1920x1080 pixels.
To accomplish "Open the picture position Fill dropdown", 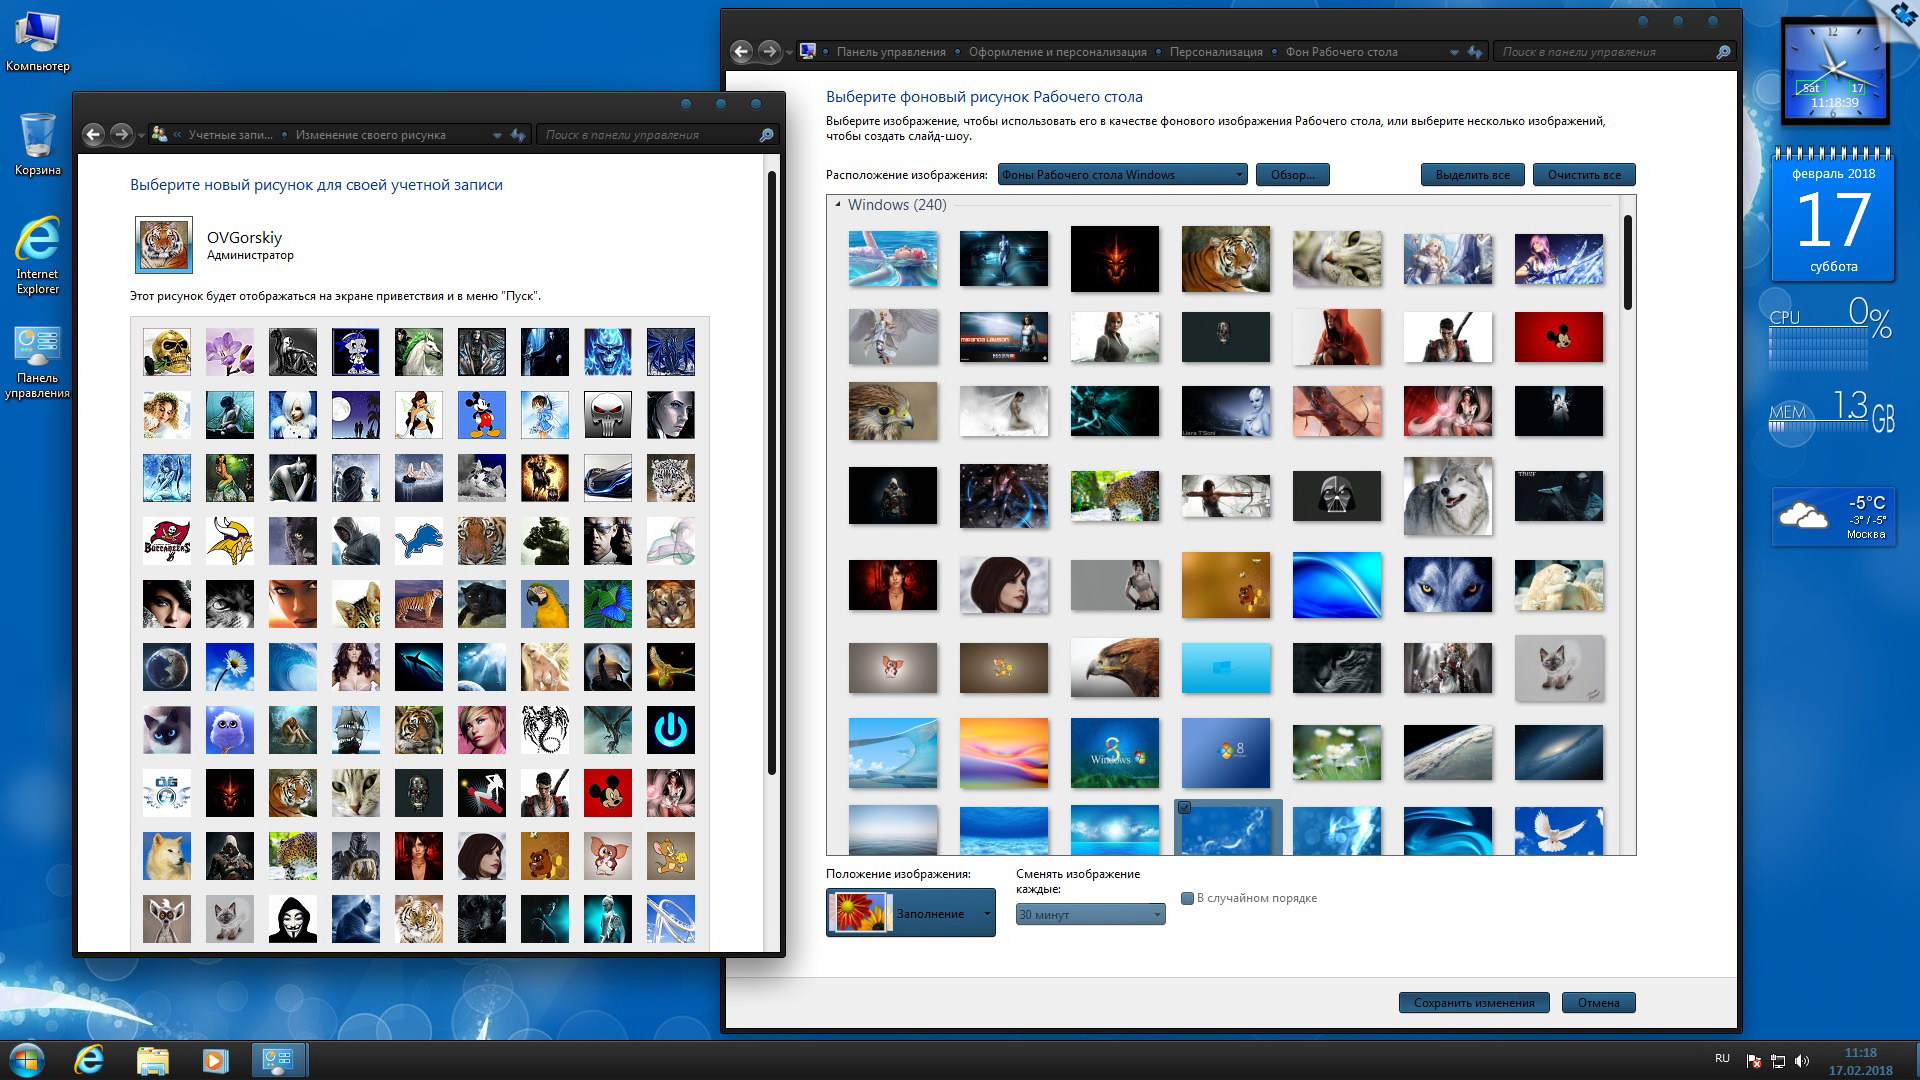I will pos(911,913).
